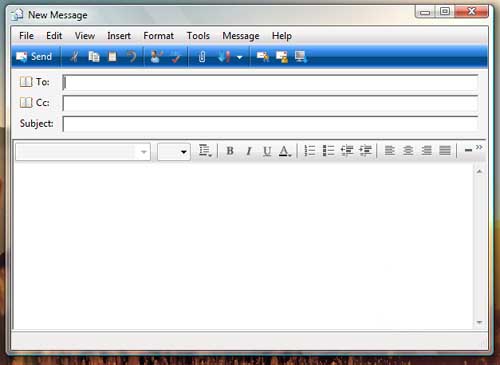Toggle Italic formatting

pyautogui.click(x=248, y=151)
